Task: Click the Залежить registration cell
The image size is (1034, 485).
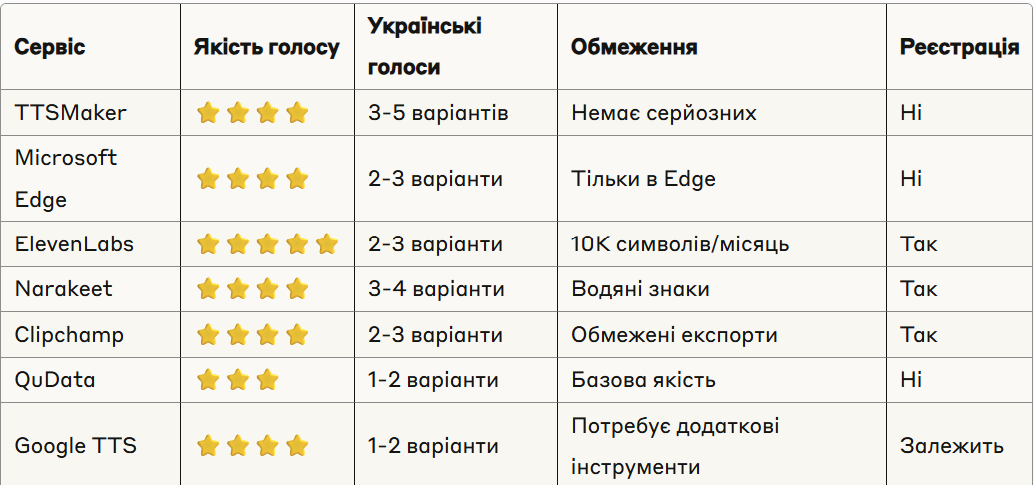Action: 952,446
